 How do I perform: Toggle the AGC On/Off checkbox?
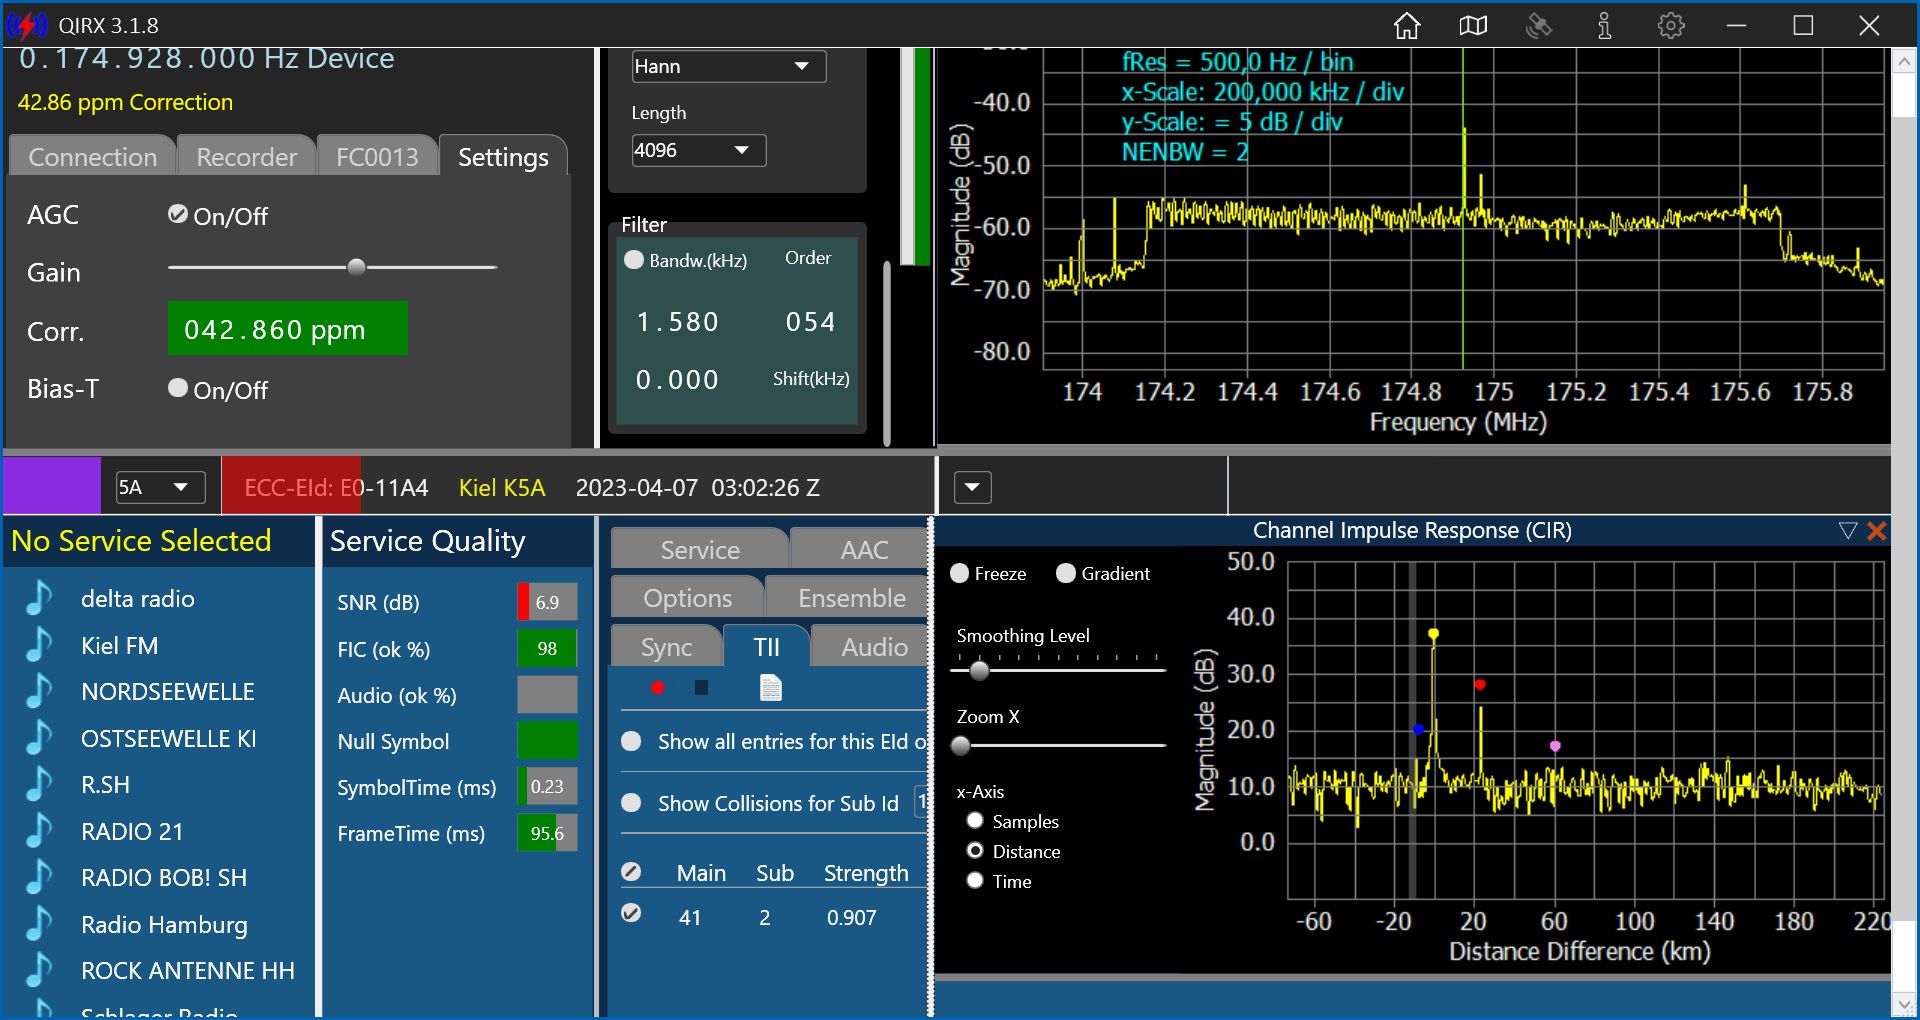pos(178,215)
